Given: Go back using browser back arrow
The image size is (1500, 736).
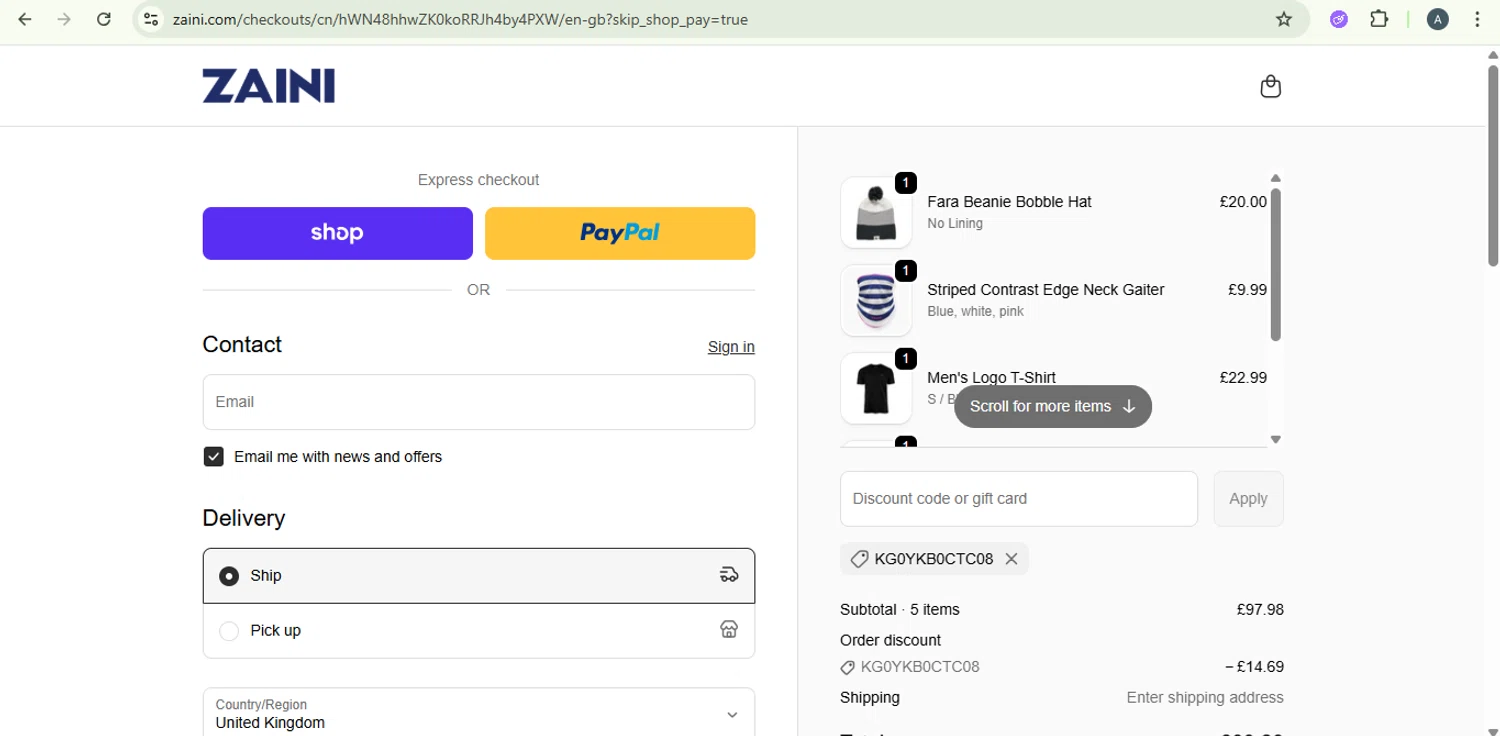Looking at the screenshot, I should coord(25,19).
